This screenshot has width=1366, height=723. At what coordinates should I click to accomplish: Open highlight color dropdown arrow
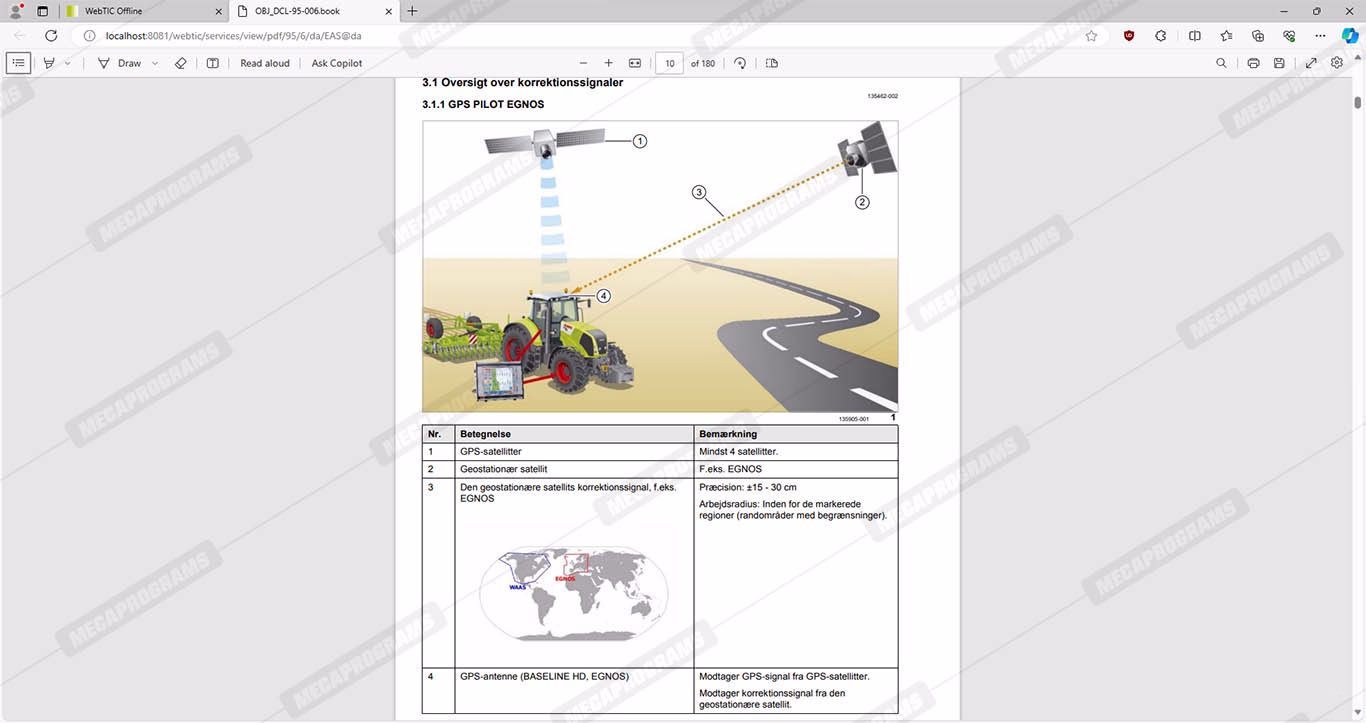click(68, 63)
